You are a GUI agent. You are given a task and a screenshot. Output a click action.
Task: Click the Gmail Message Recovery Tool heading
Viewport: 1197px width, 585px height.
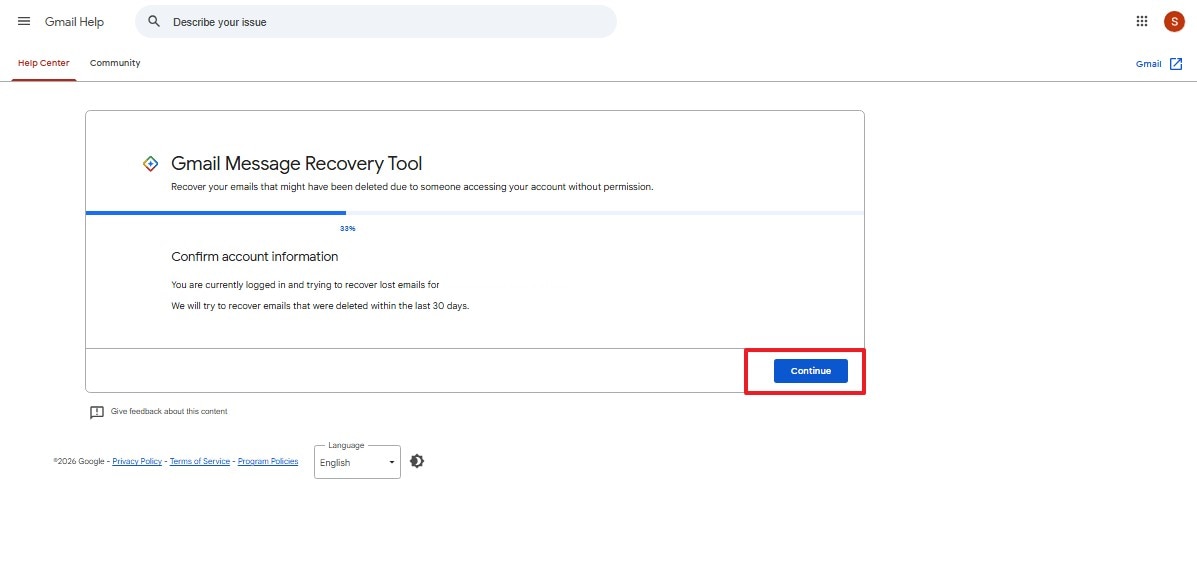point(296,163)
